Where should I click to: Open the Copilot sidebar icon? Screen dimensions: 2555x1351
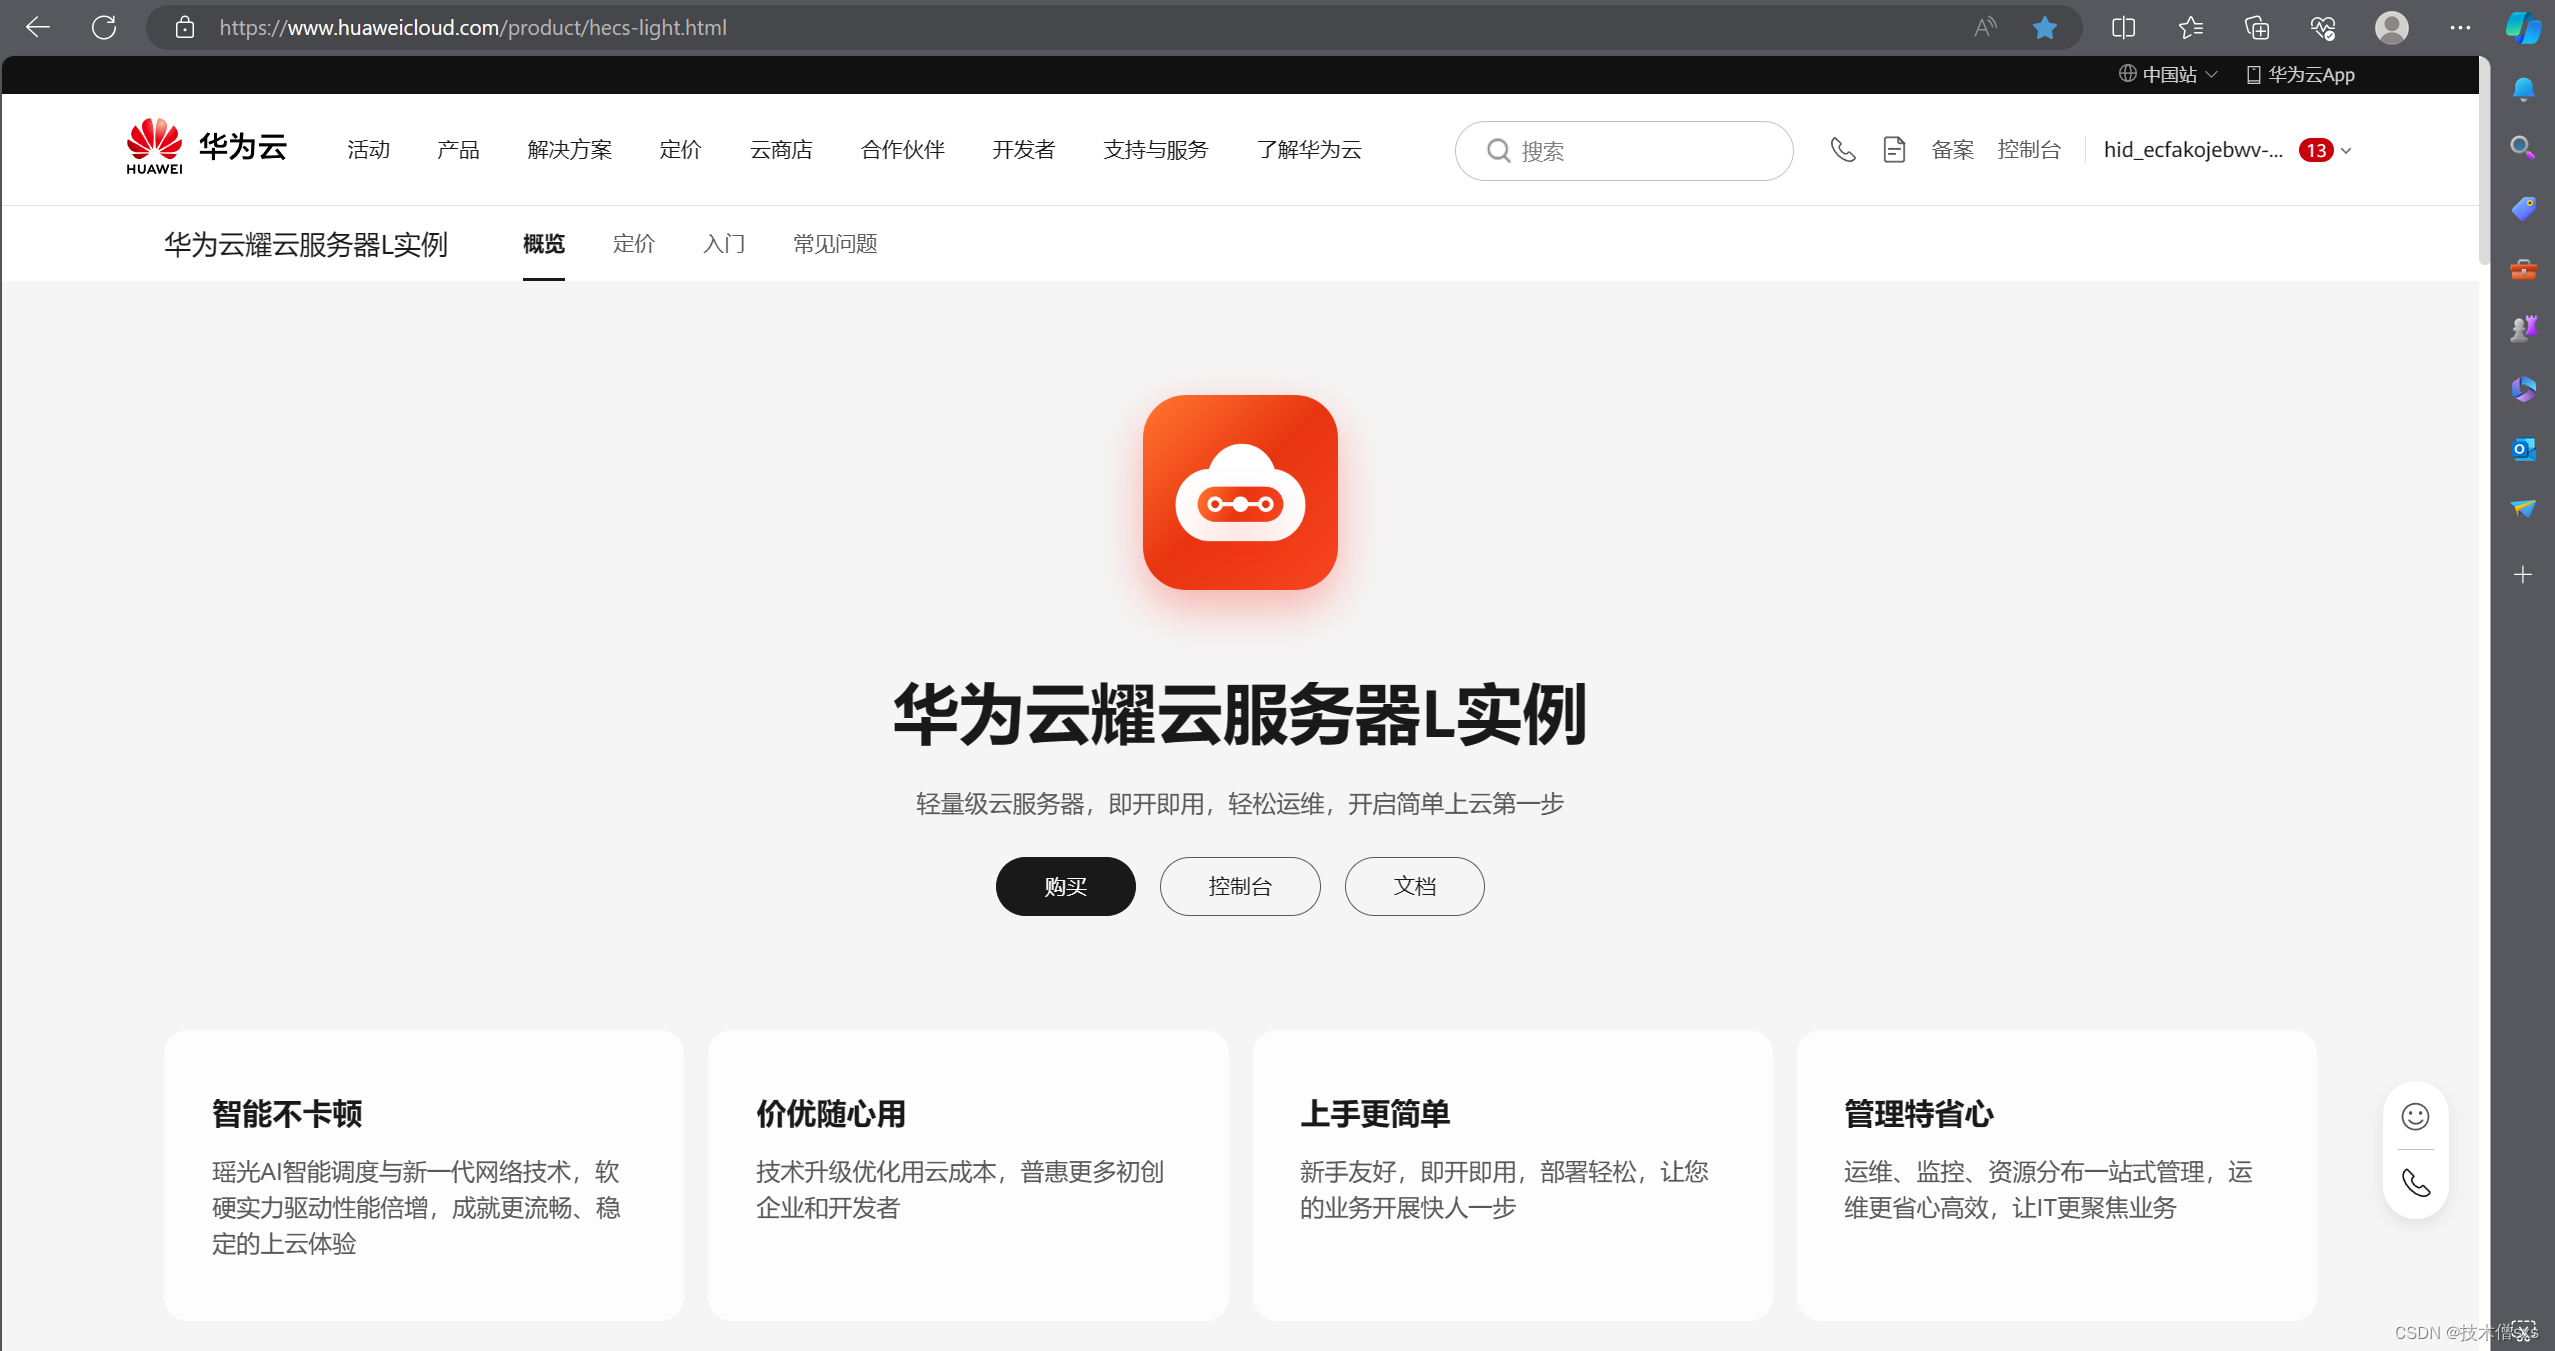(2522, 28)
